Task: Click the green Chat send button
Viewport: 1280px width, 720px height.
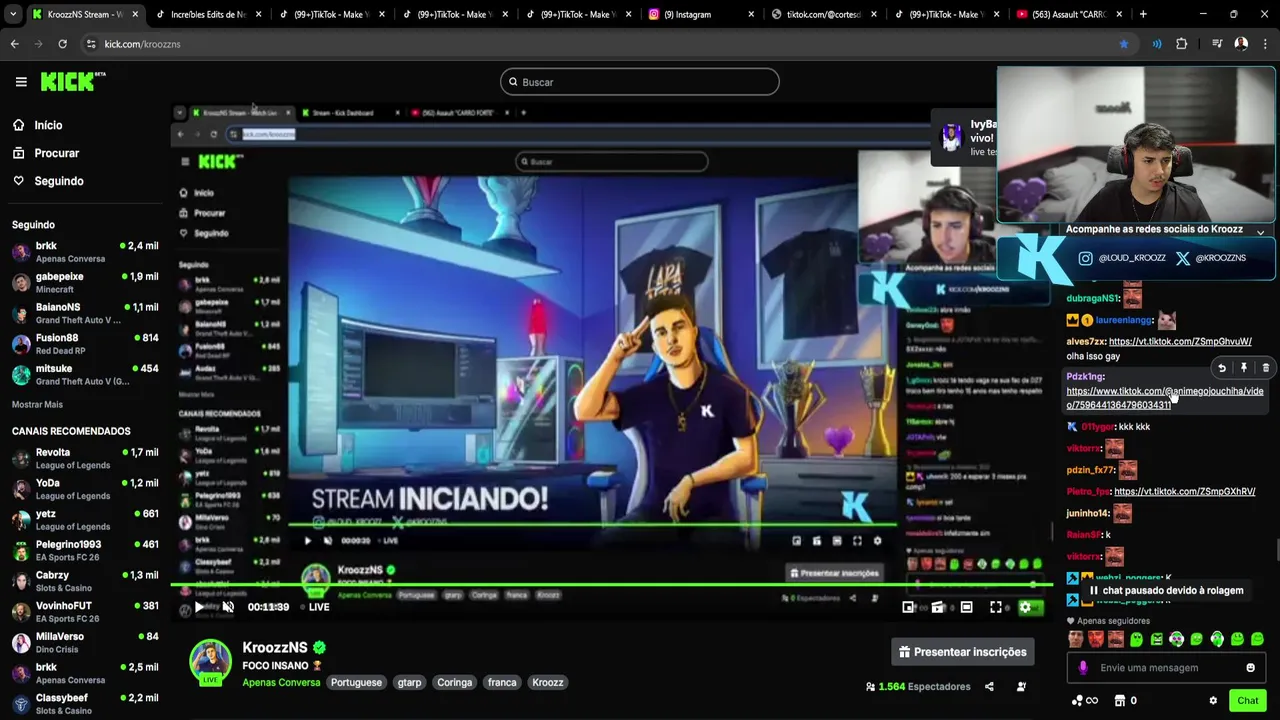Action: pos(1247,701)
